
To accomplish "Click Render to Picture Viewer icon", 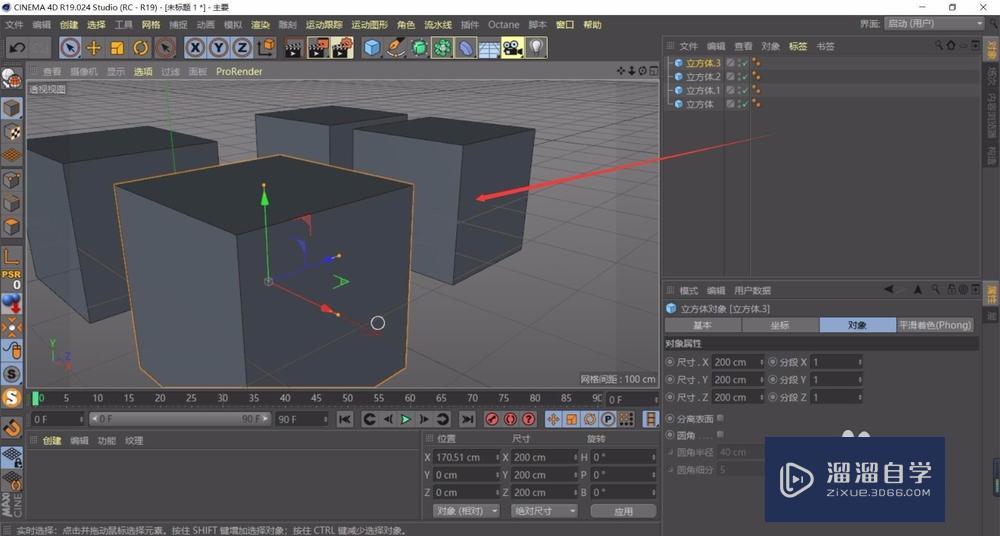I will [318, 48].
